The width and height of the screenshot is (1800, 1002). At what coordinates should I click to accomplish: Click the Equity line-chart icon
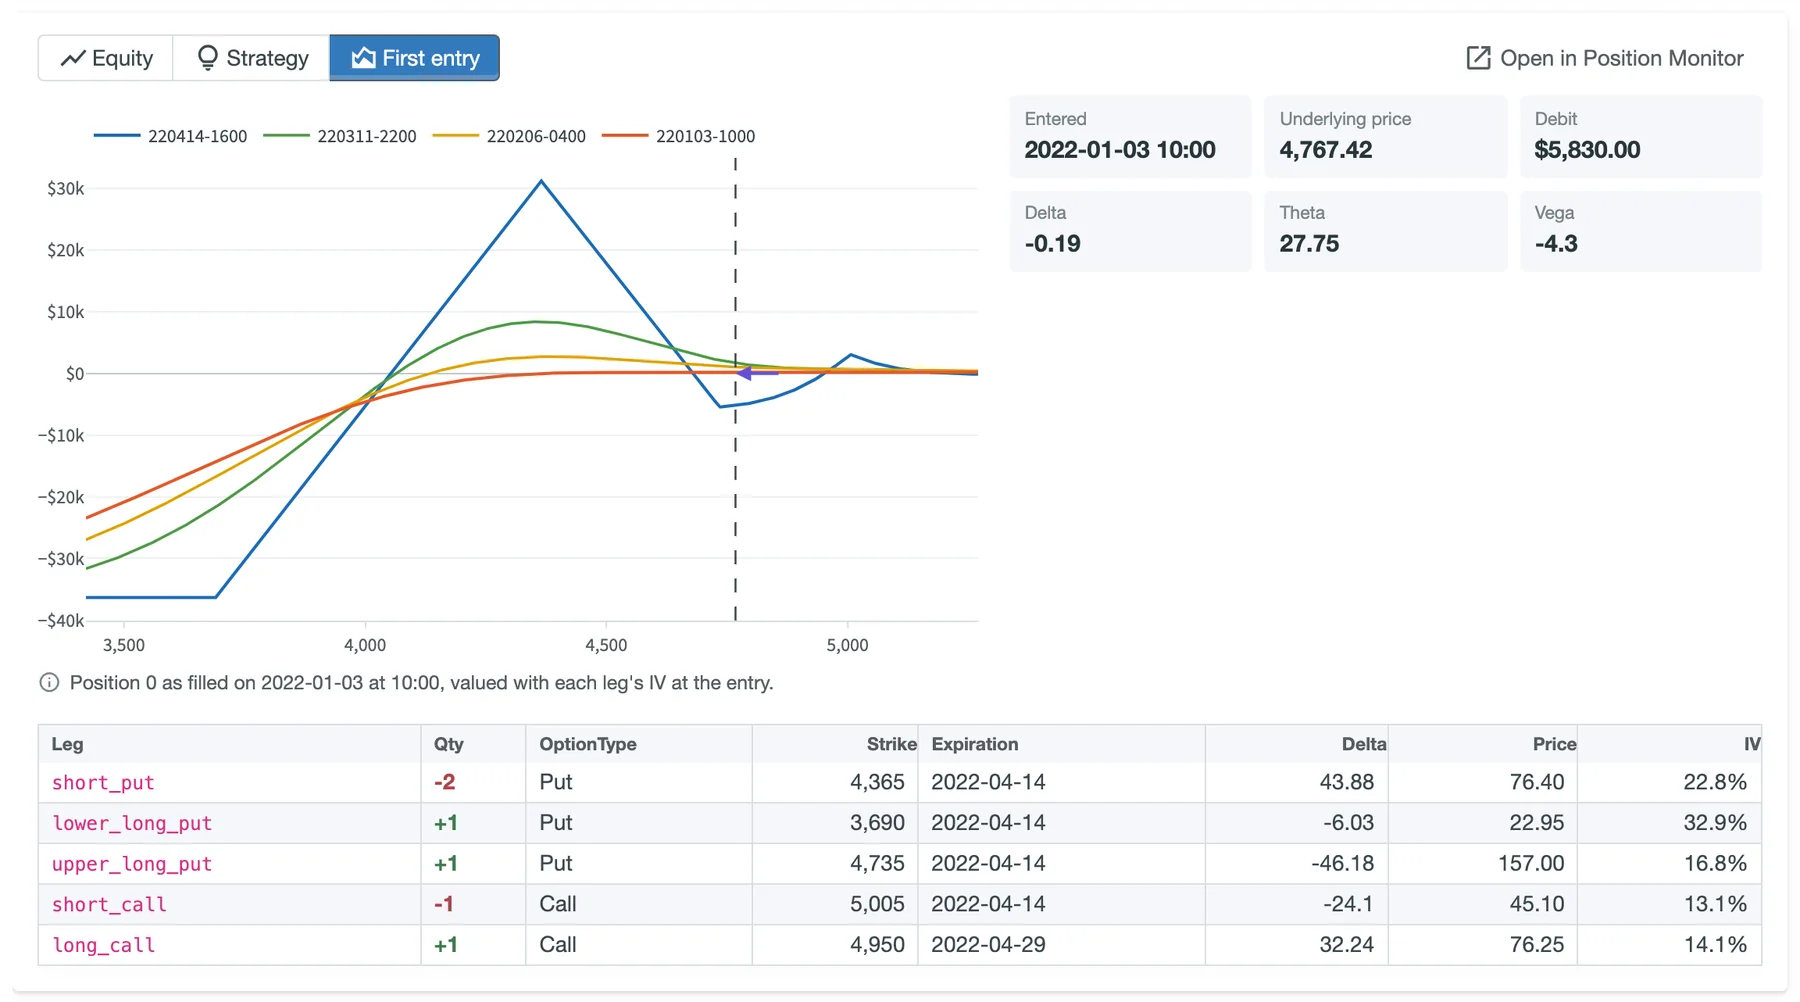[x=72, y=58]
